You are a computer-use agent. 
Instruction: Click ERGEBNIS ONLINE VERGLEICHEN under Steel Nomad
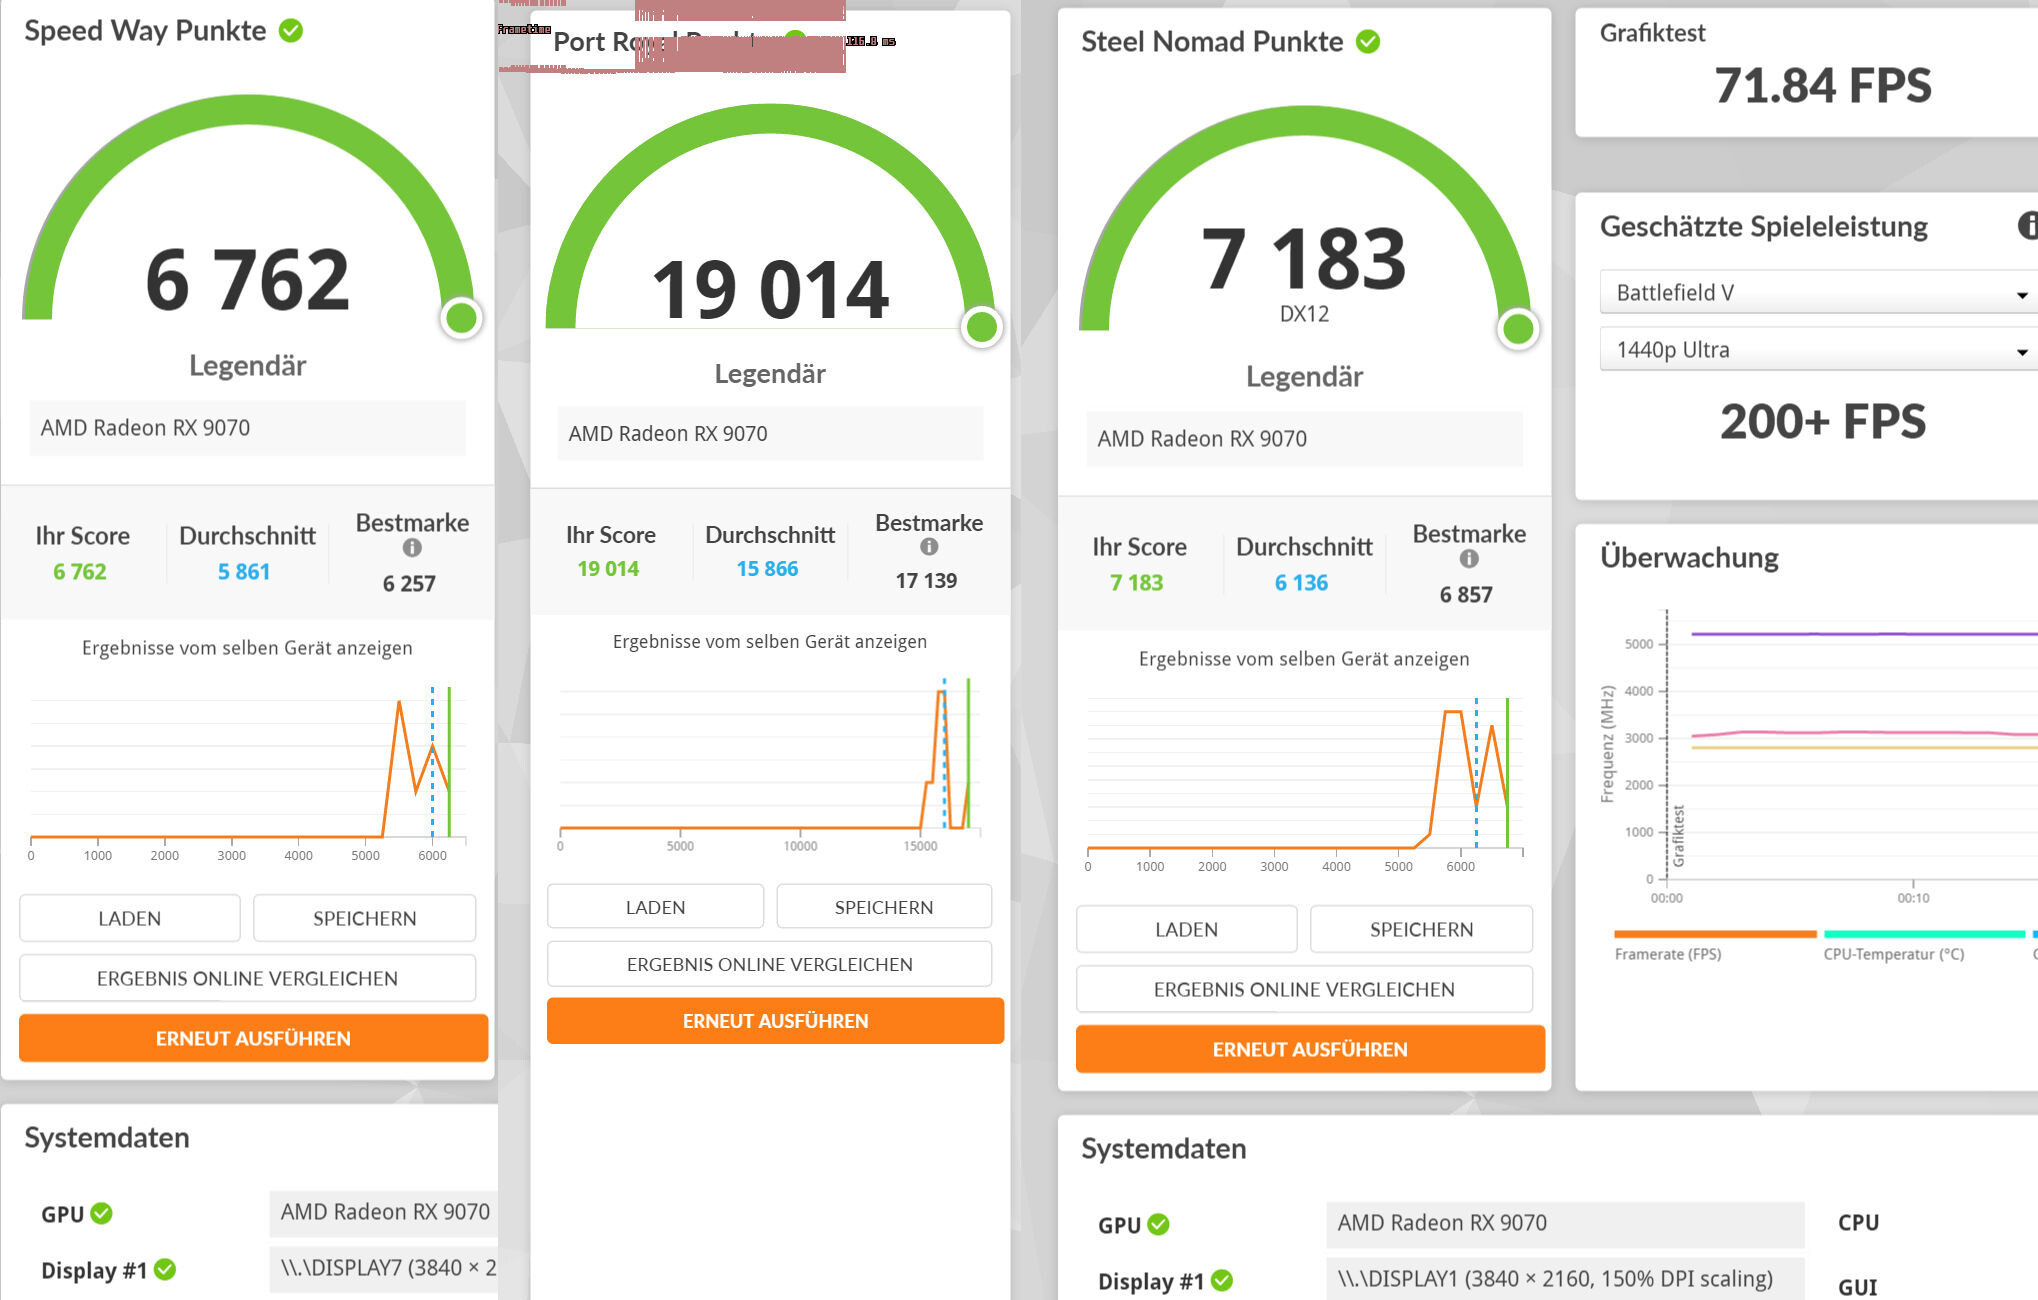(1303, 989)
